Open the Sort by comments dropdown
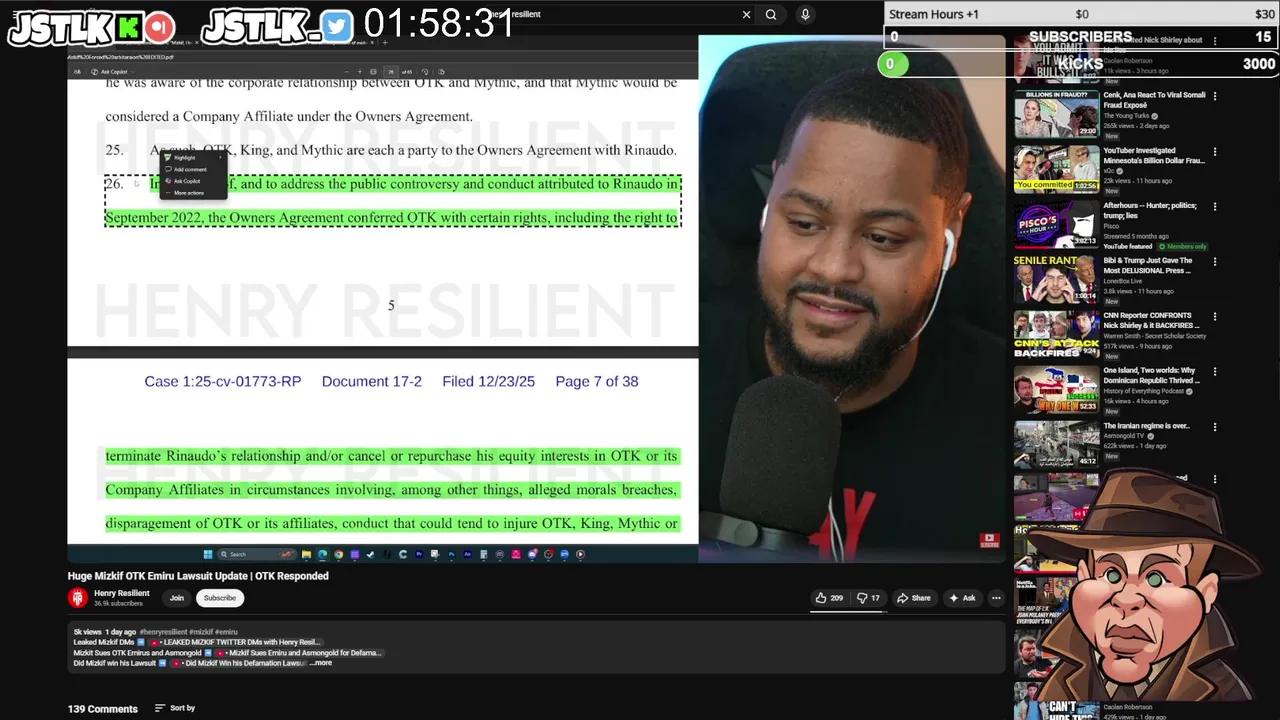 pyautogui.click(x=175, y=708)
